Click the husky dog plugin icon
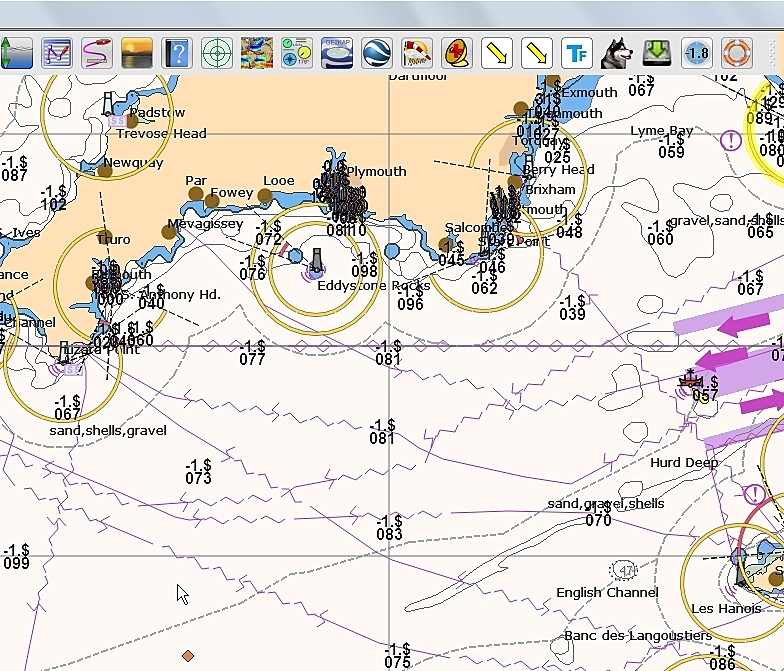Image resolution: width=784 pixels, height=671 pixels. pyautogui.click(x=616, y=53)
